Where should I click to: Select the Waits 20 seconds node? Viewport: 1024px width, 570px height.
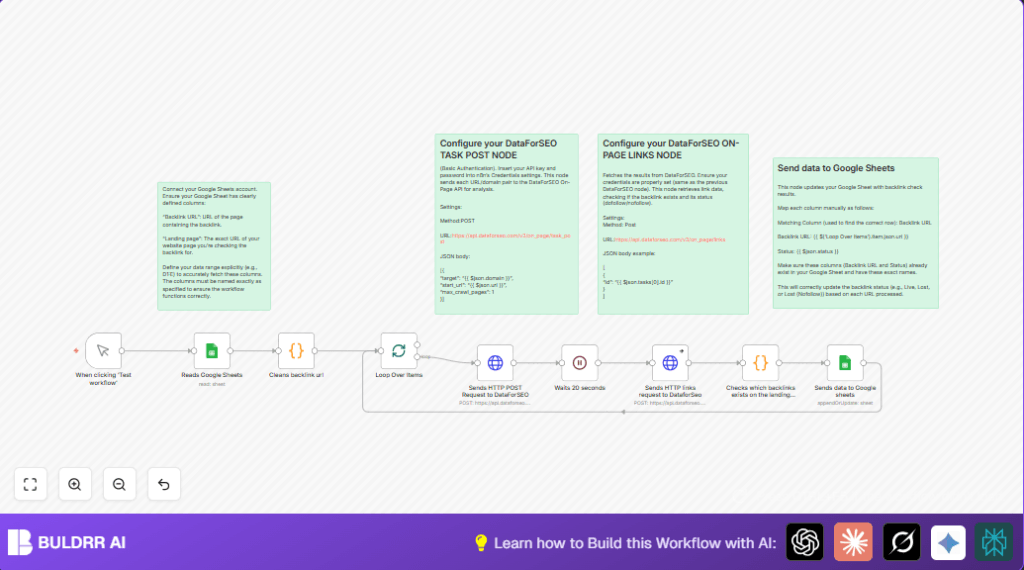tap(579, 363)
